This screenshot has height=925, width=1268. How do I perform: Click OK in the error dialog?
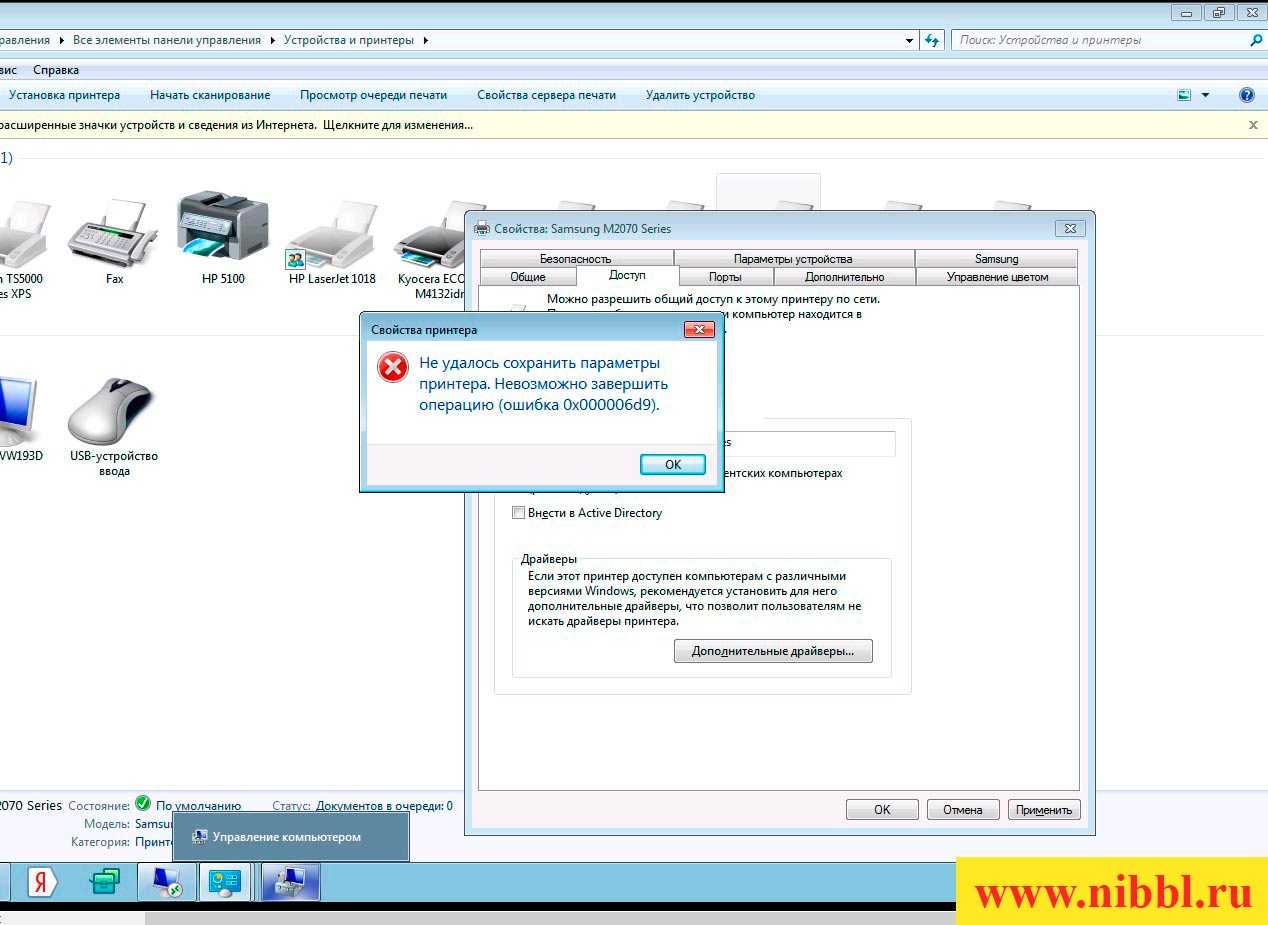[x=673, y=464]
